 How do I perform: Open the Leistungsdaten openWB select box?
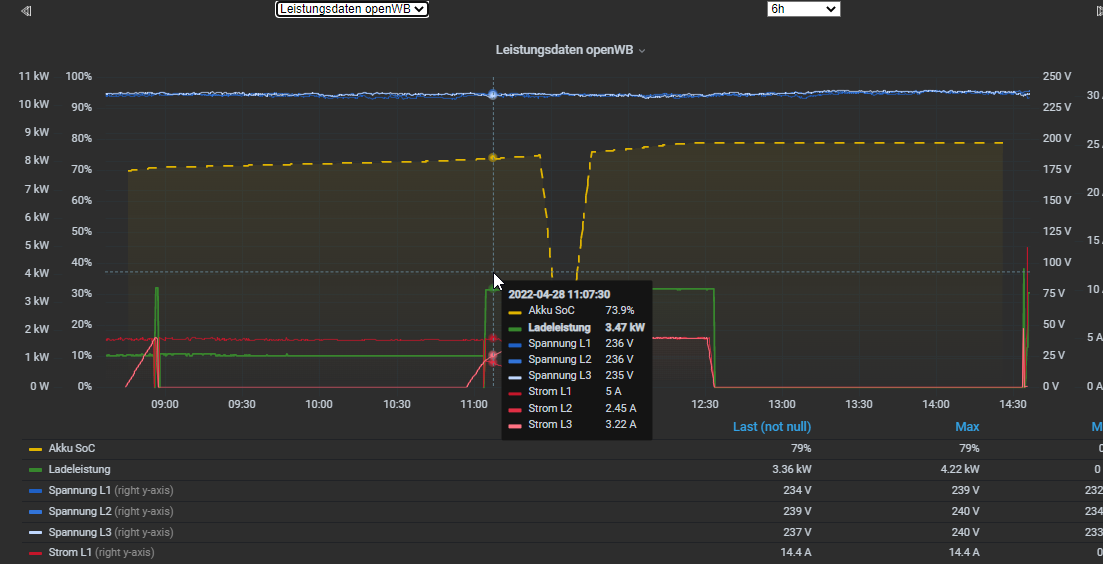click(x=352, y=9)
